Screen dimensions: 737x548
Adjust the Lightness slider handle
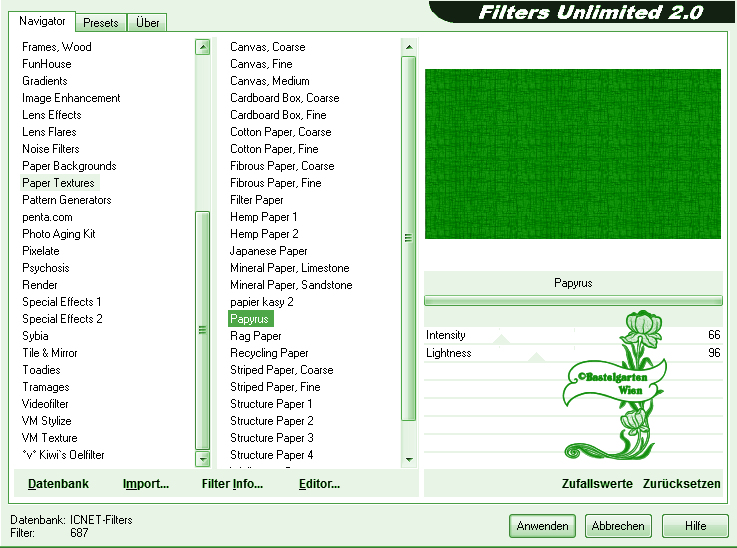click(536, 357)
